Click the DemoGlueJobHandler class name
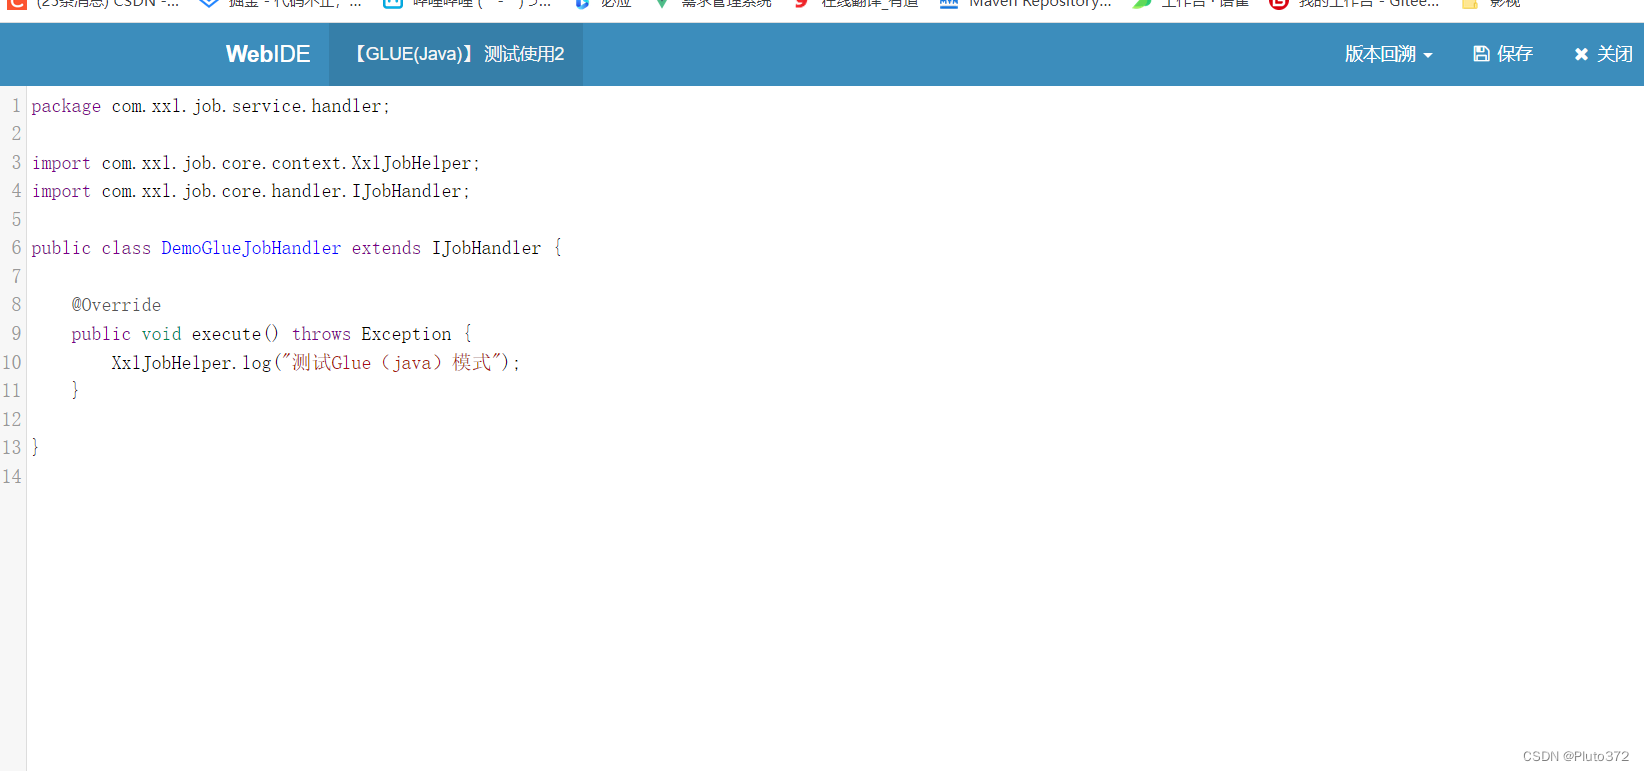 tap(251, 248)
